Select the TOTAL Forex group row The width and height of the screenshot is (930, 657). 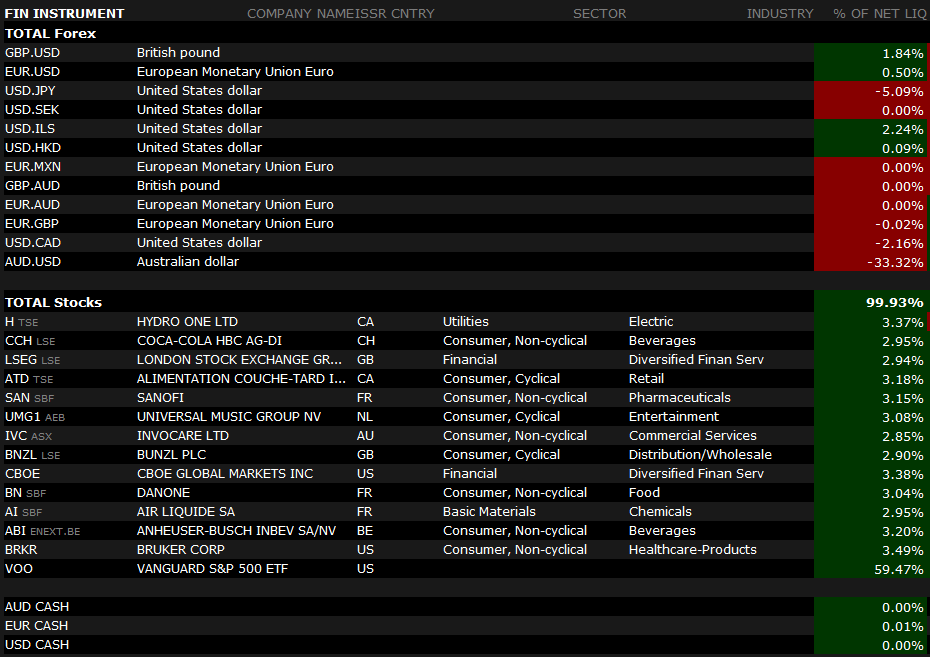(x=465, y=33)
